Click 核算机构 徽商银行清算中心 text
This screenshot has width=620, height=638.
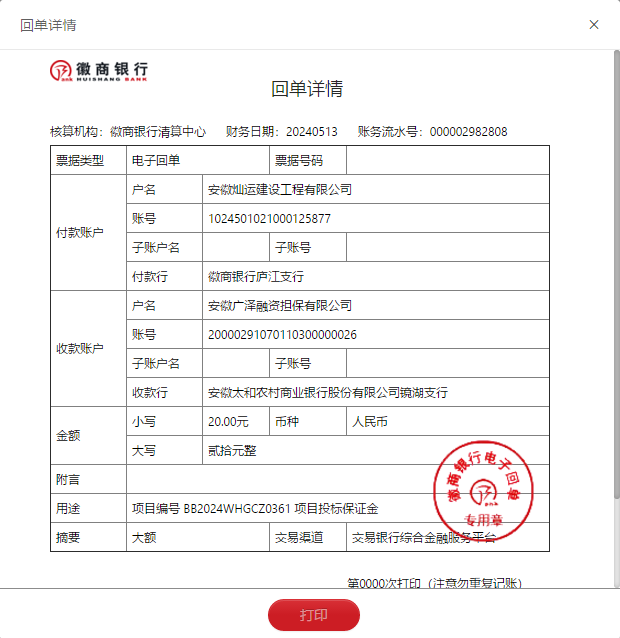[128, 132]
